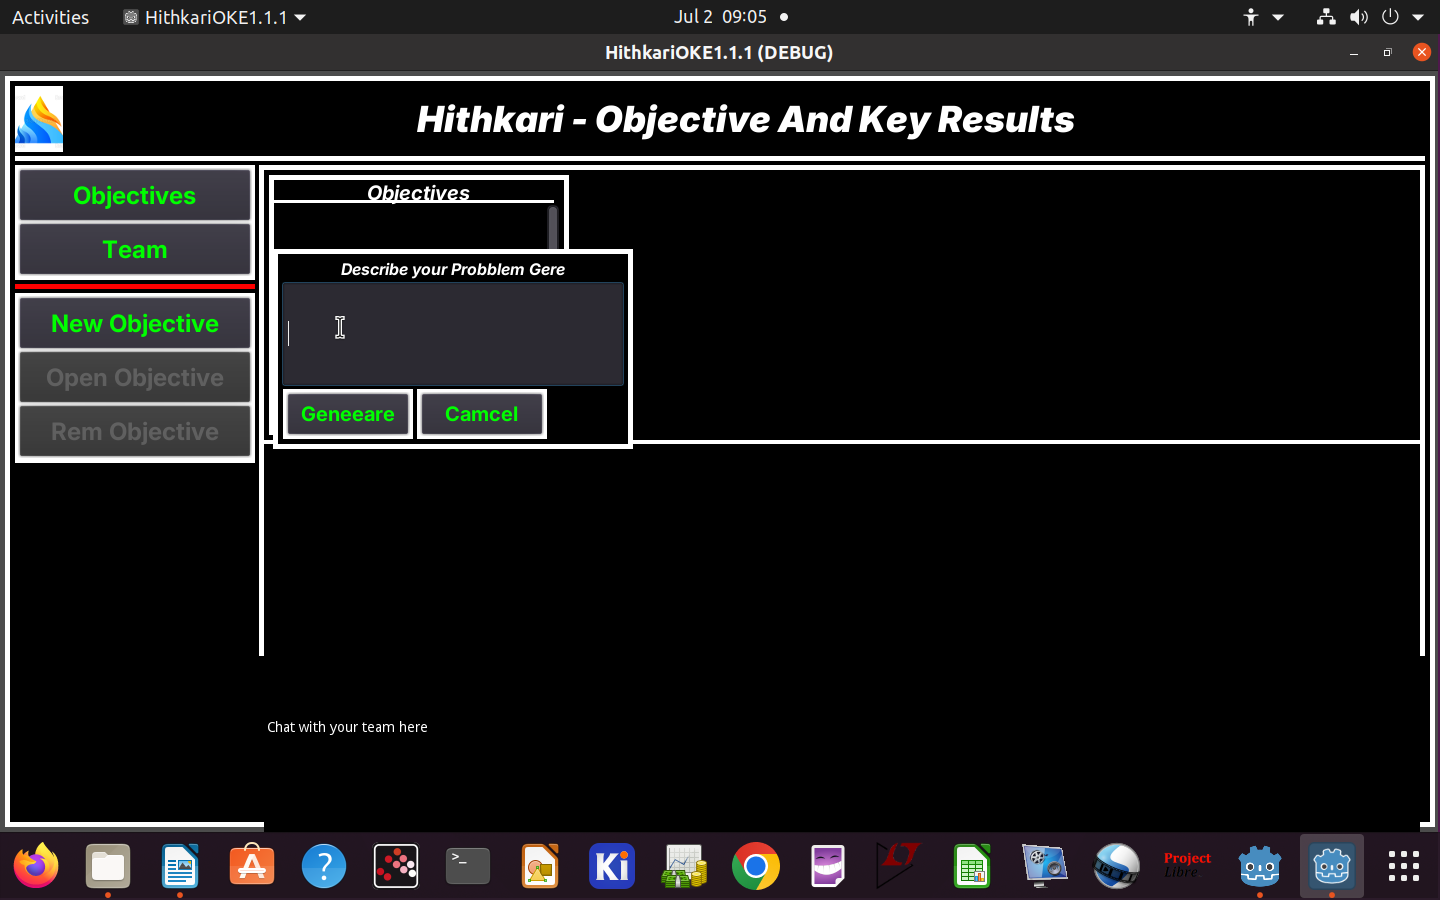
Task: Switch to the Team section
Action: pyautogui.click(x=135, y=250)
